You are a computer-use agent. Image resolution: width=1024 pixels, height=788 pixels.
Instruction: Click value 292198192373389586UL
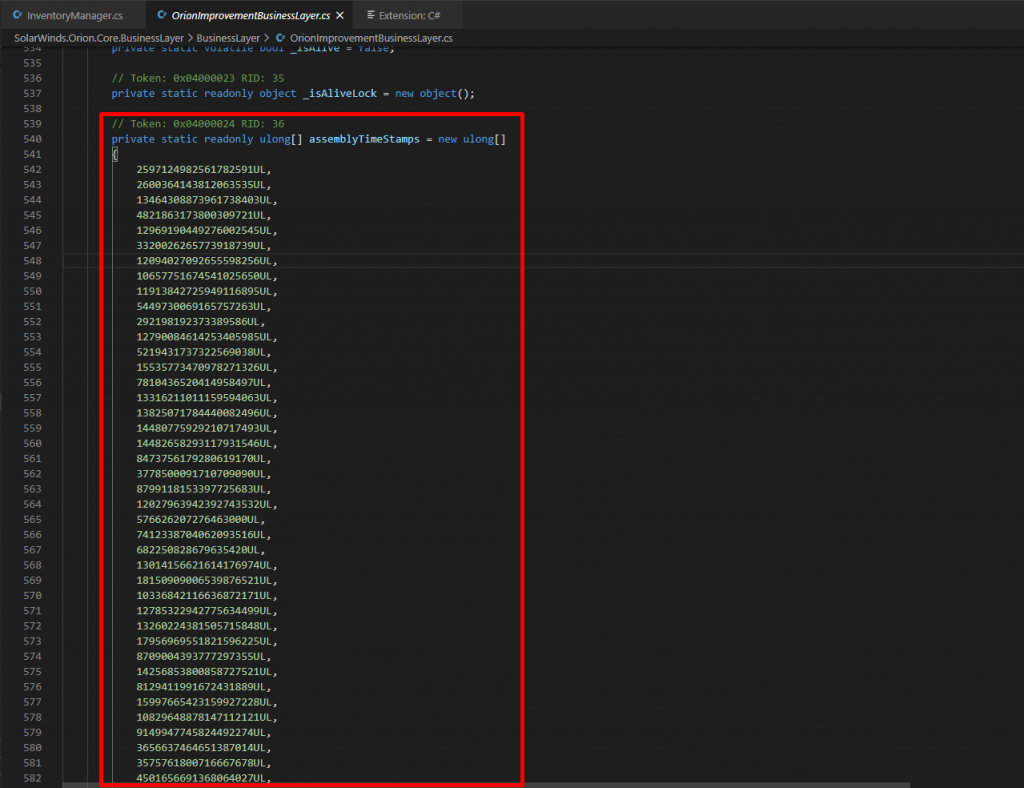tap(200, 322)
